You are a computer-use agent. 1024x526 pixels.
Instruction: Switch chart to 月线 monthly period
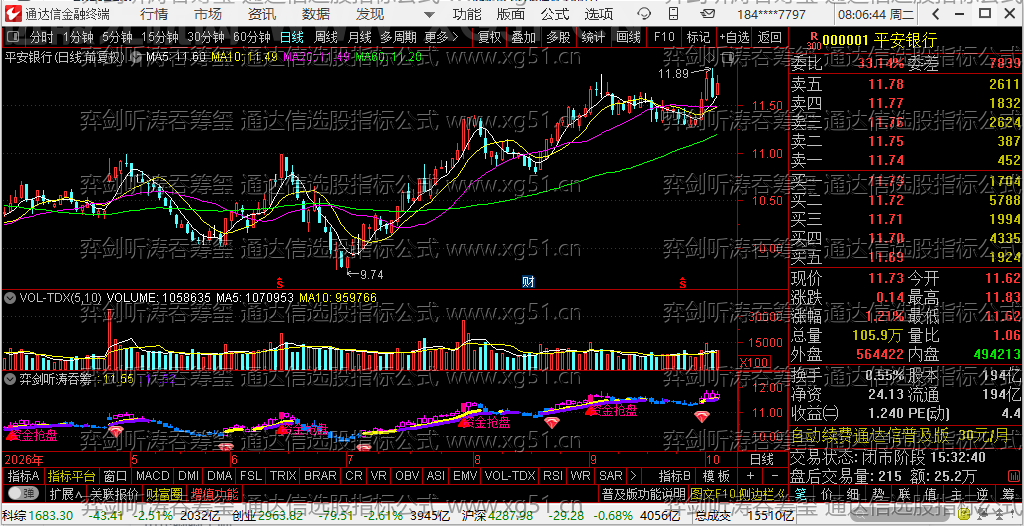360,37
